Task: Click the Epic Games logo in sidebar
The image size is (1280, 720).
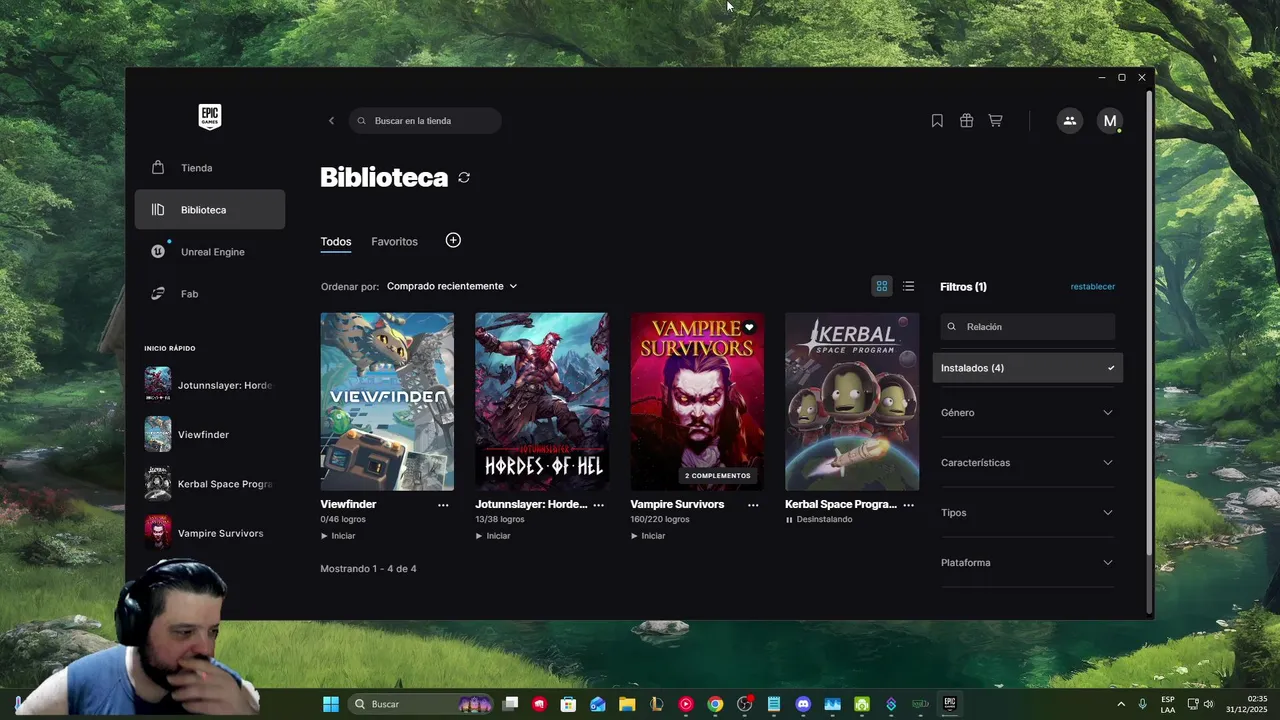Action: coord(209,117)
